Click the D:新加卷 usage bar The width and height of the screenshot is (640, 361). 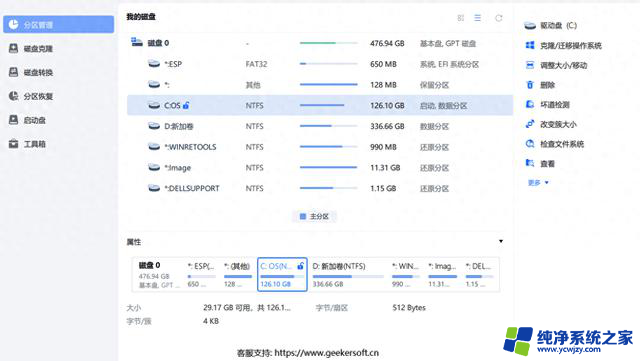pos(329,126)
